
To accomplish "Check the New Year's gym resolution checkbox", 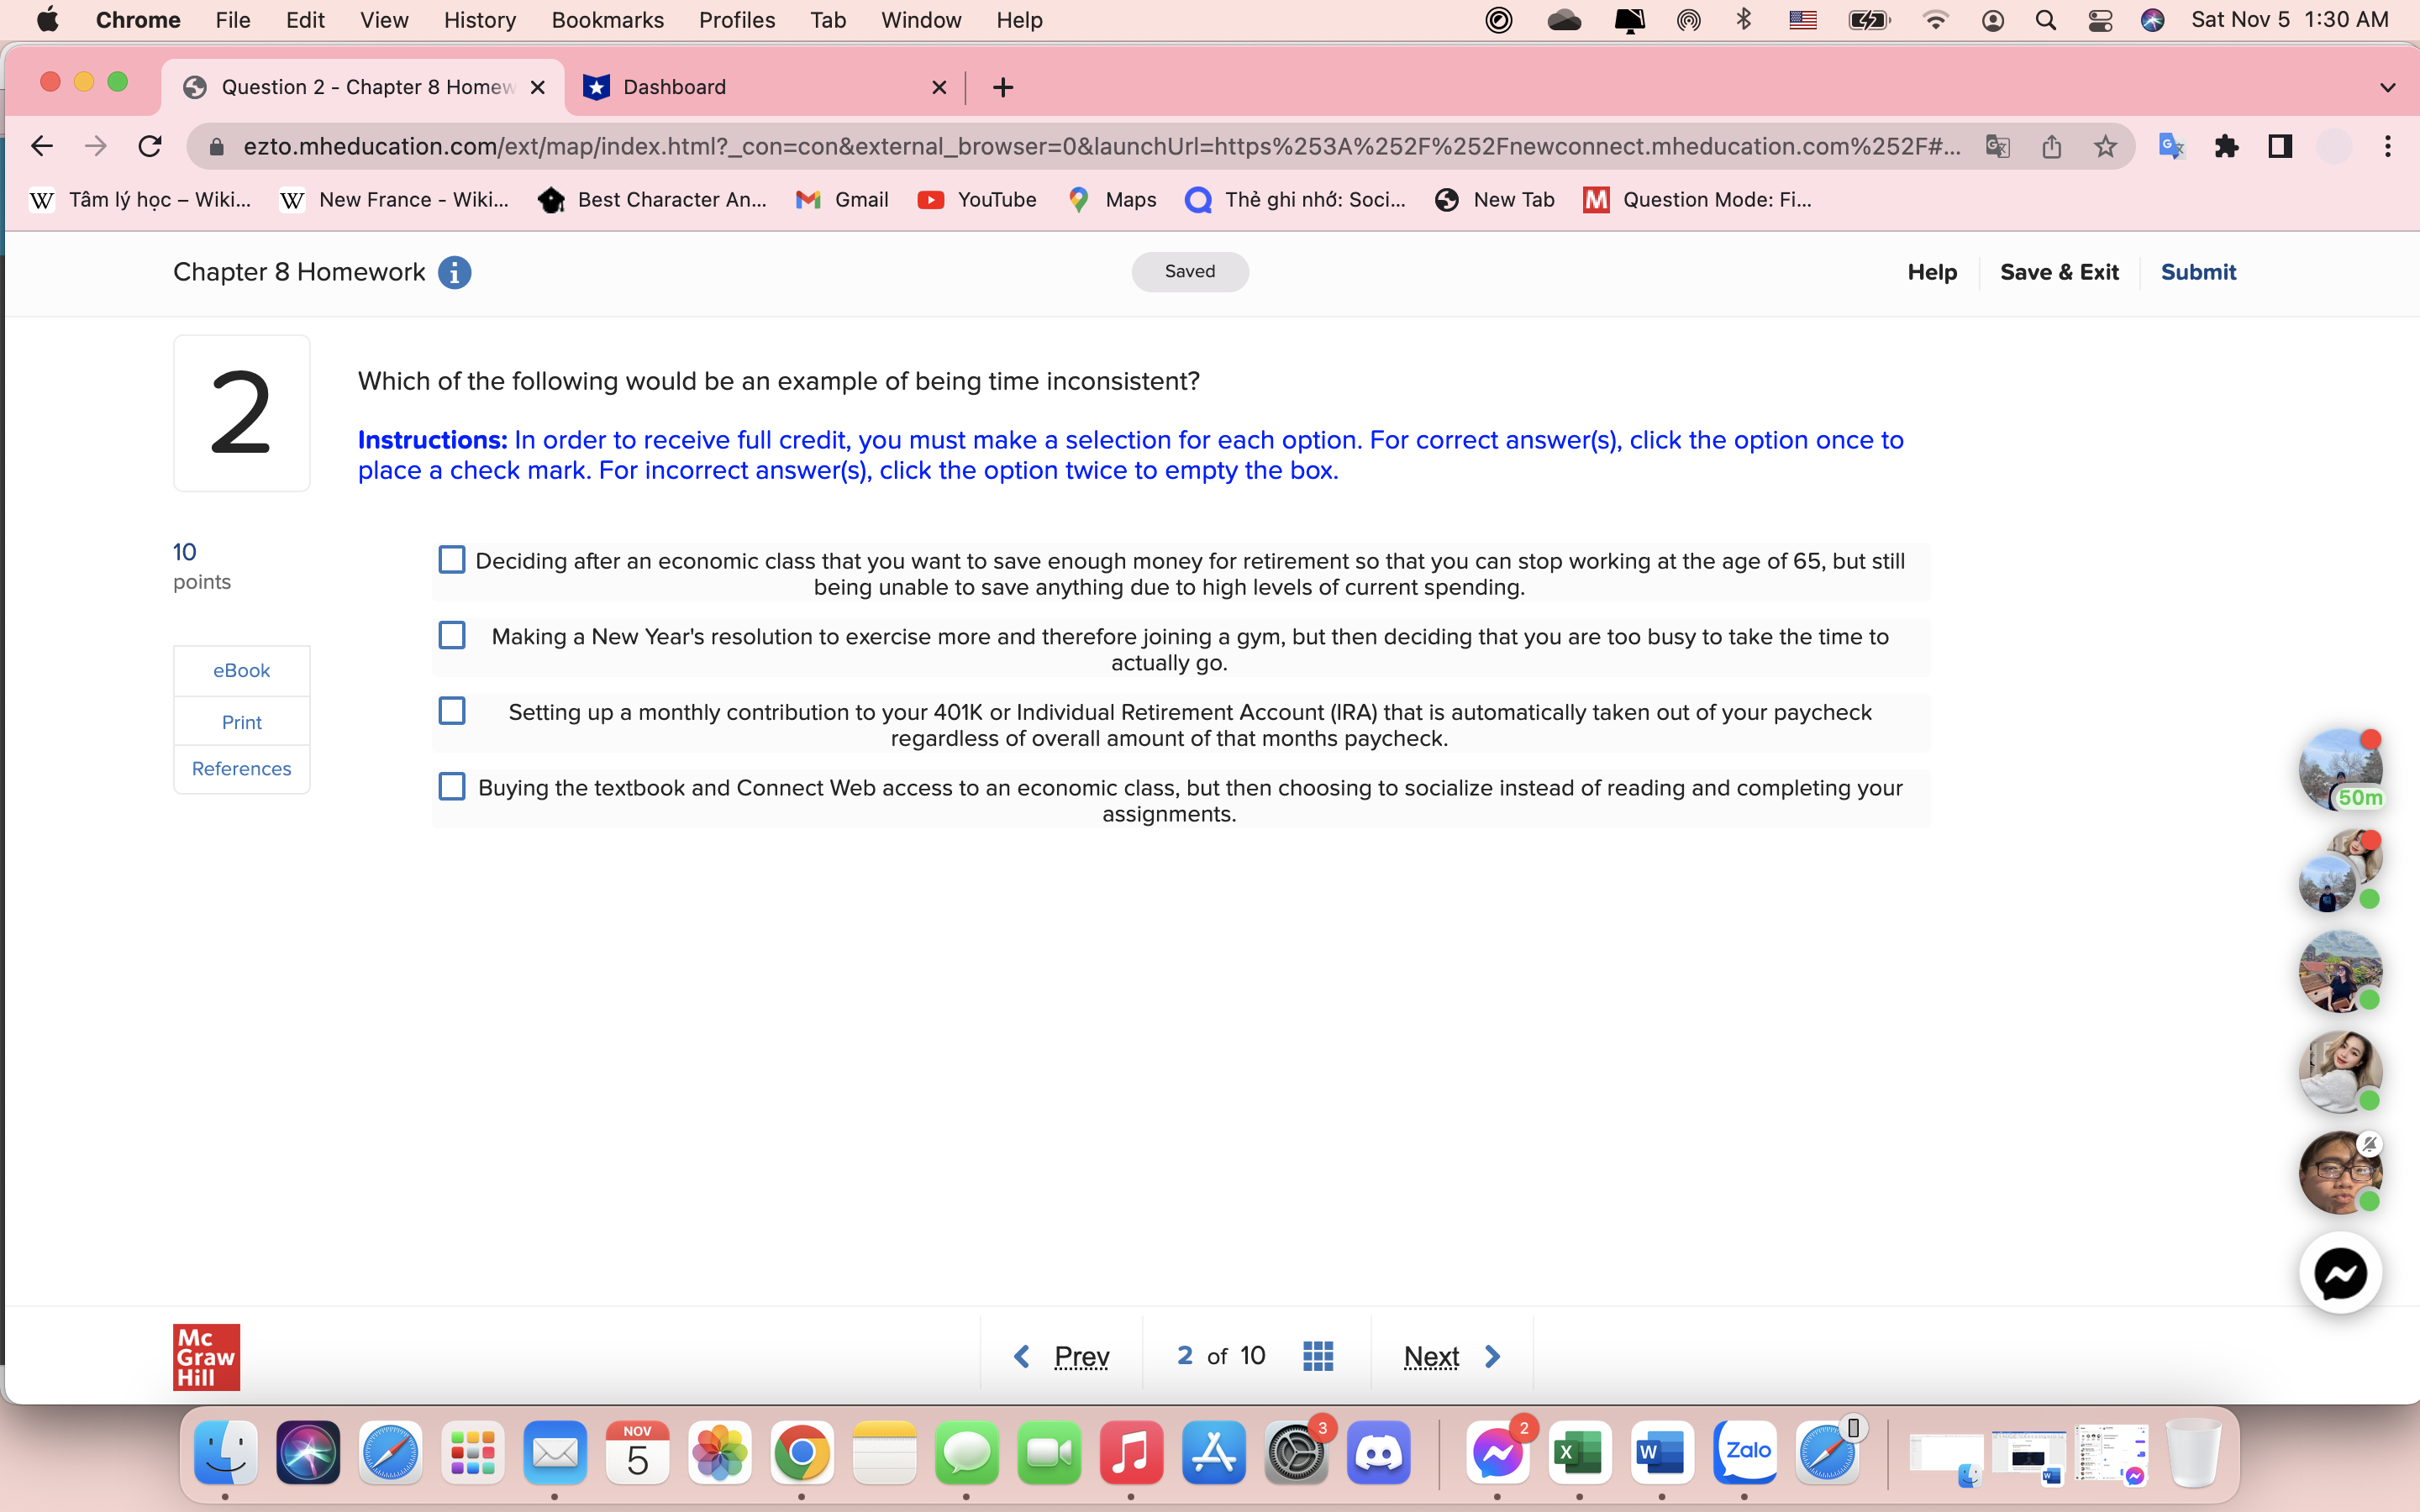I will (452, 635).
